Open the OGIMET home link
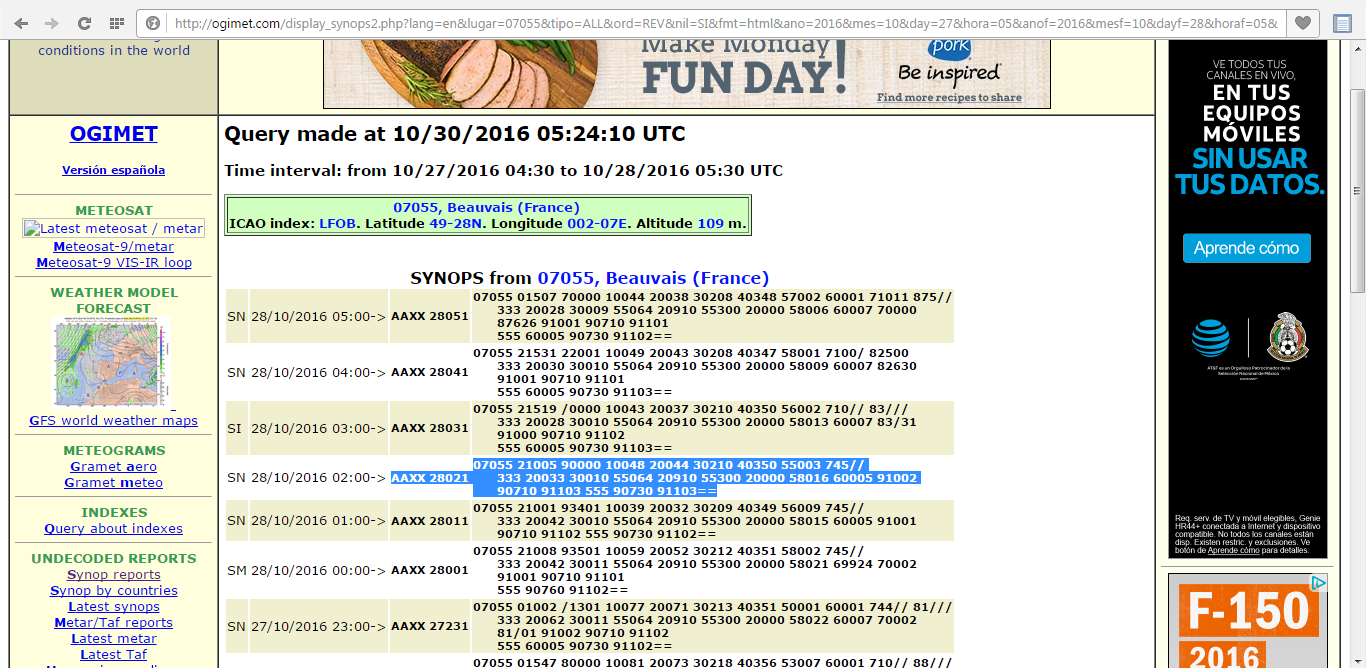This screenshot has height=668, width=1366. tap(113, 134)
